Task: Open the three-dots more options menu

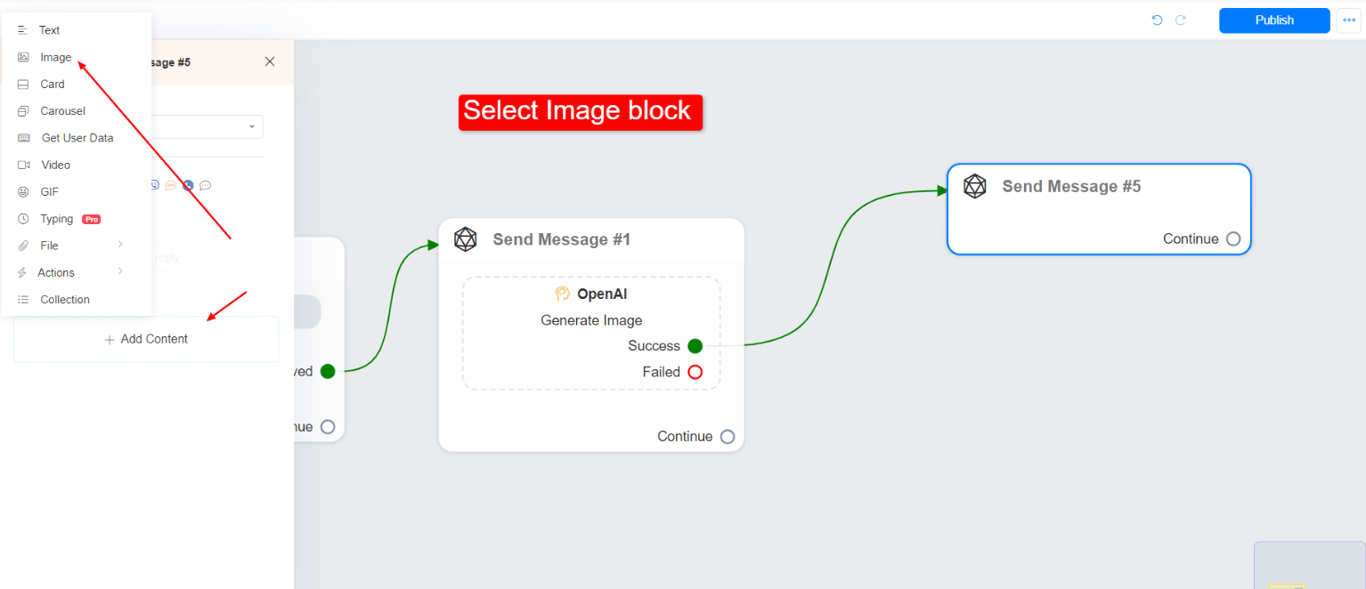Action: tap(1348, 20)
